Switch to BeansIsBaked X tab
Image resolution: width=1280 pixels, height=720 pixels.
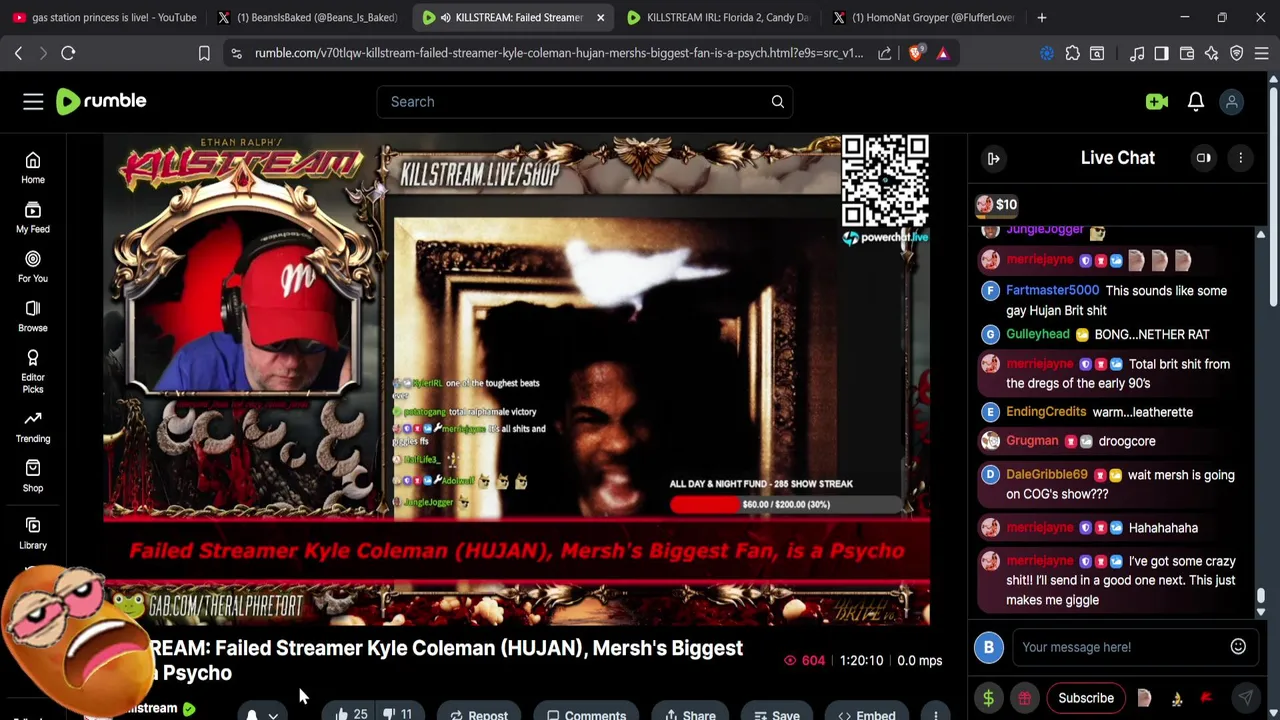pos(308,17)
